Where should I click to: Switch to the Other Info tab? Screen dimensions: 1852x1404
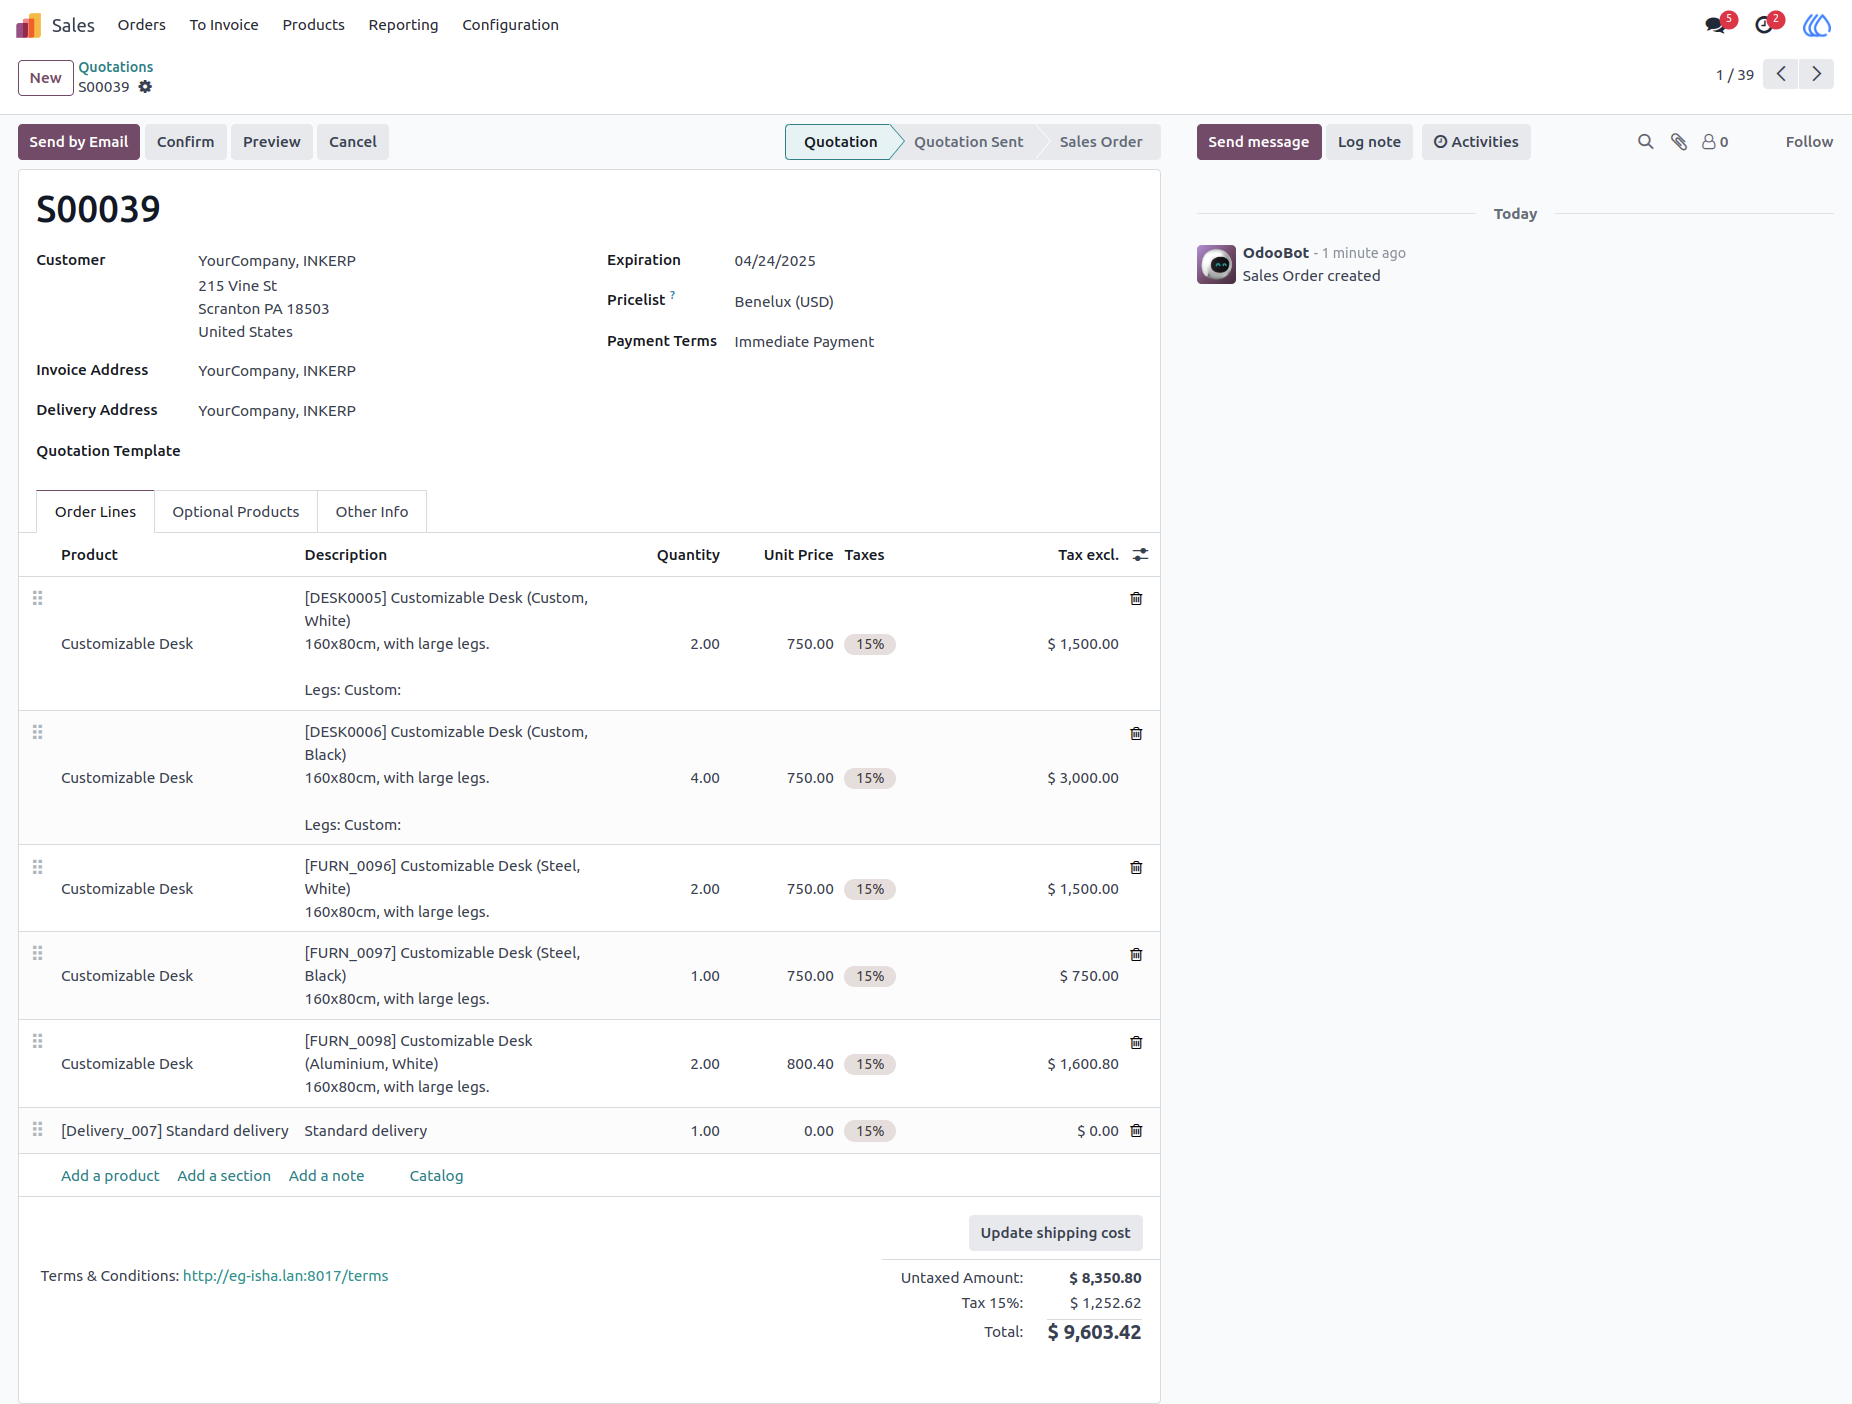(372, 512)
